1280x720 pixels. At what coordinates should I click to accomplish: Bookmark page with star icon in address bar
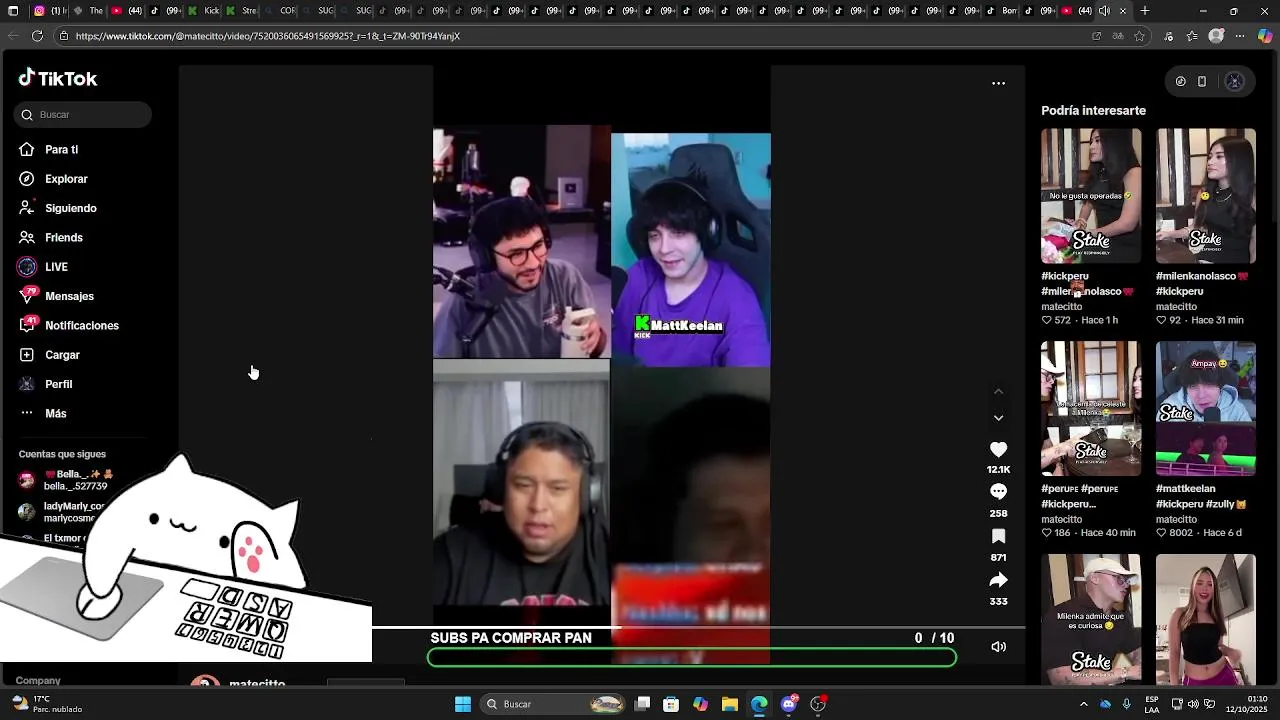(1139, 36)
